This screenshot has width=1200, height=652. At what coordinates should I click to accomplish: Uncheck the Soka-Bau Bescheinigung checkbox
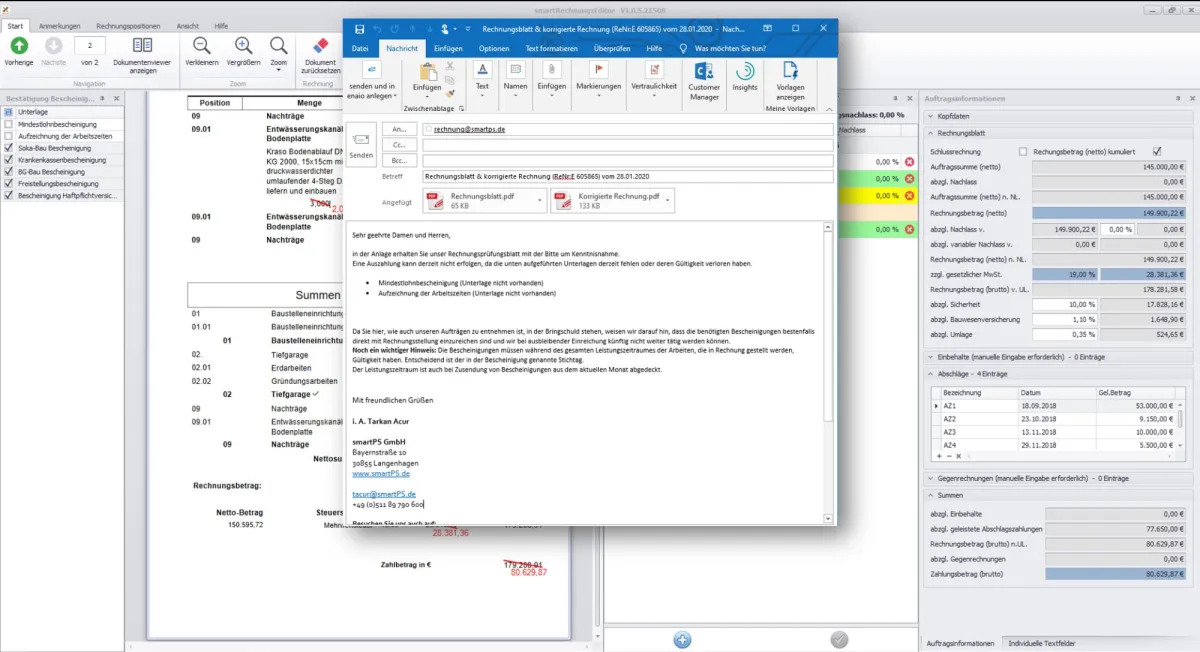(9, 148)
